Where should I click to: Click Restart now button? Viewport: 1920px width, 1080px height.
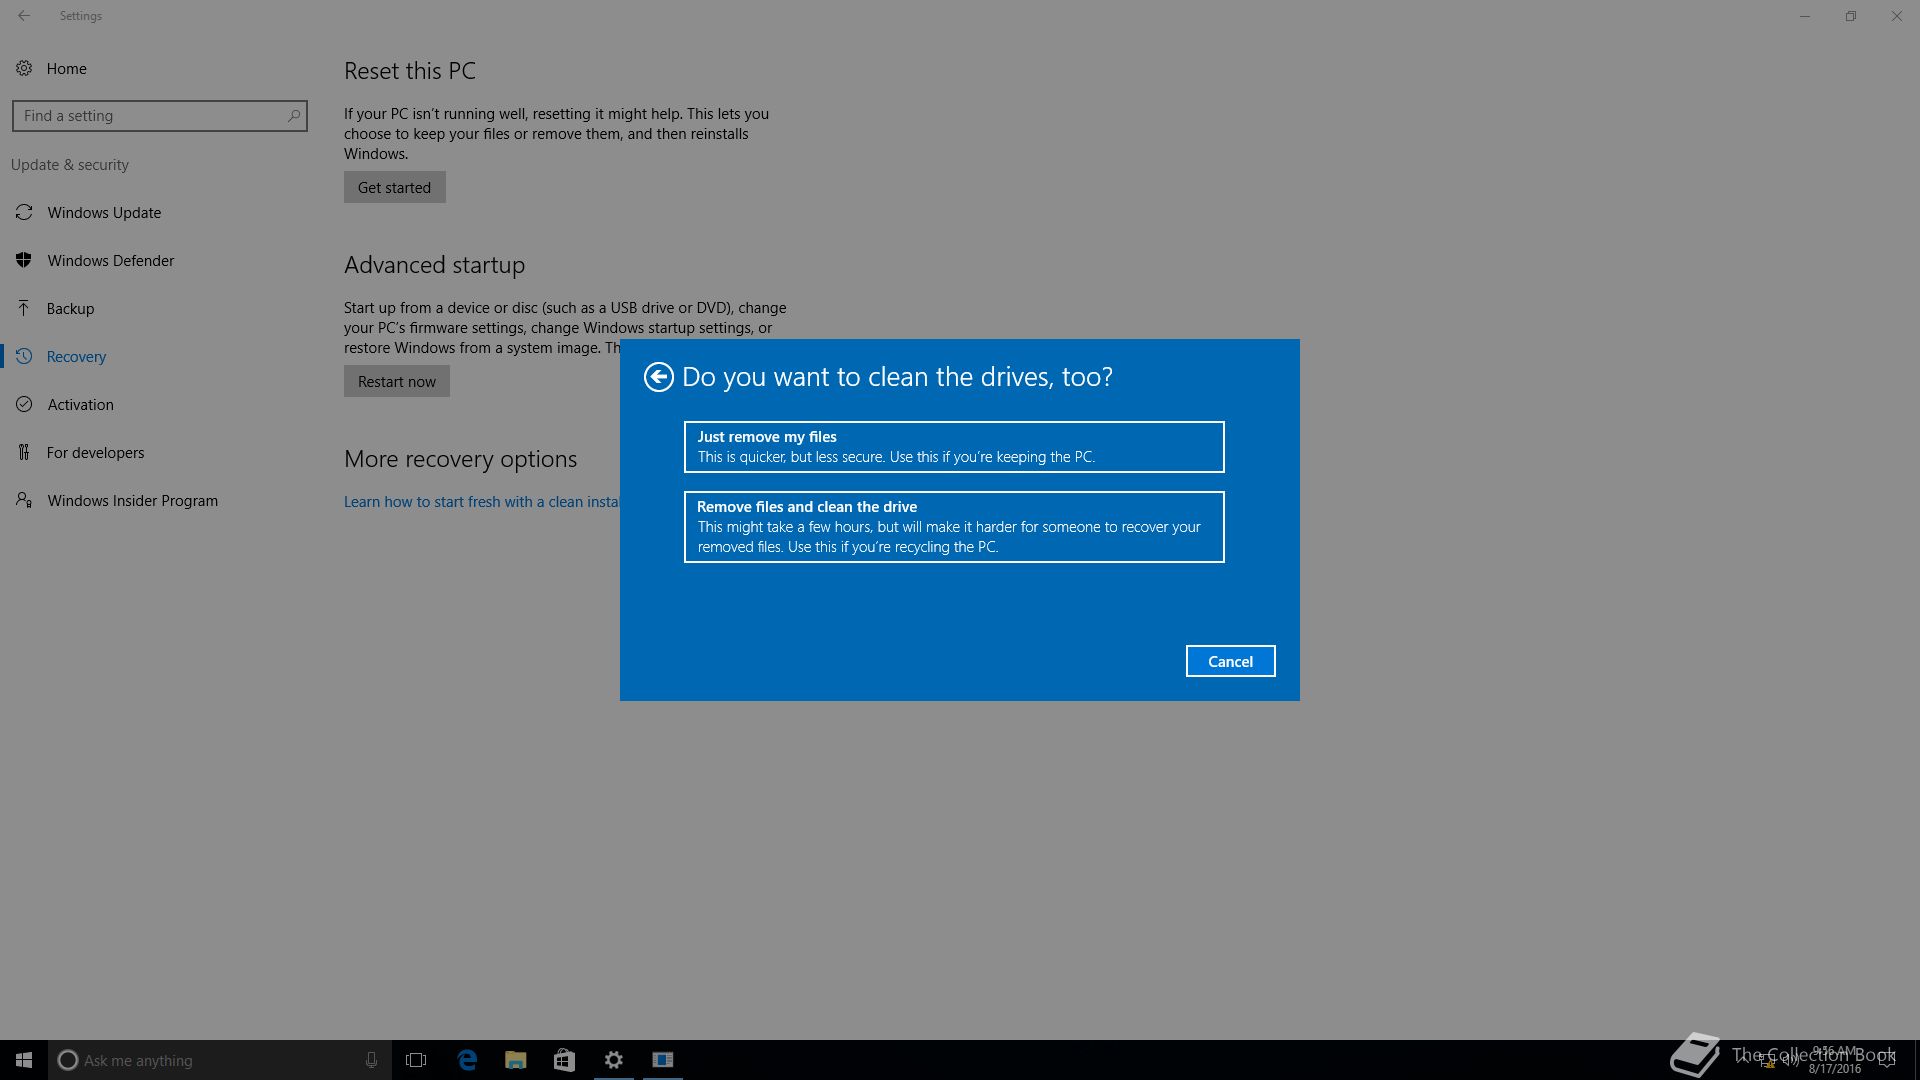pyautogui.click(x=396, y=381)
